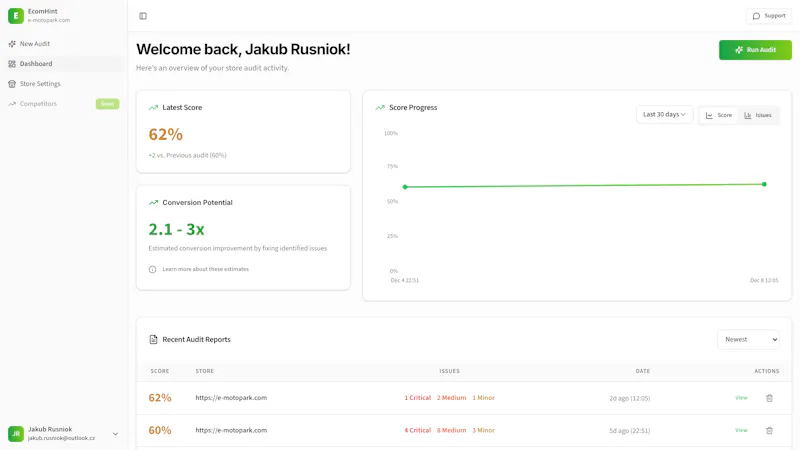
Task: Click the DATE column header
Action: click(x=643, y=371)
